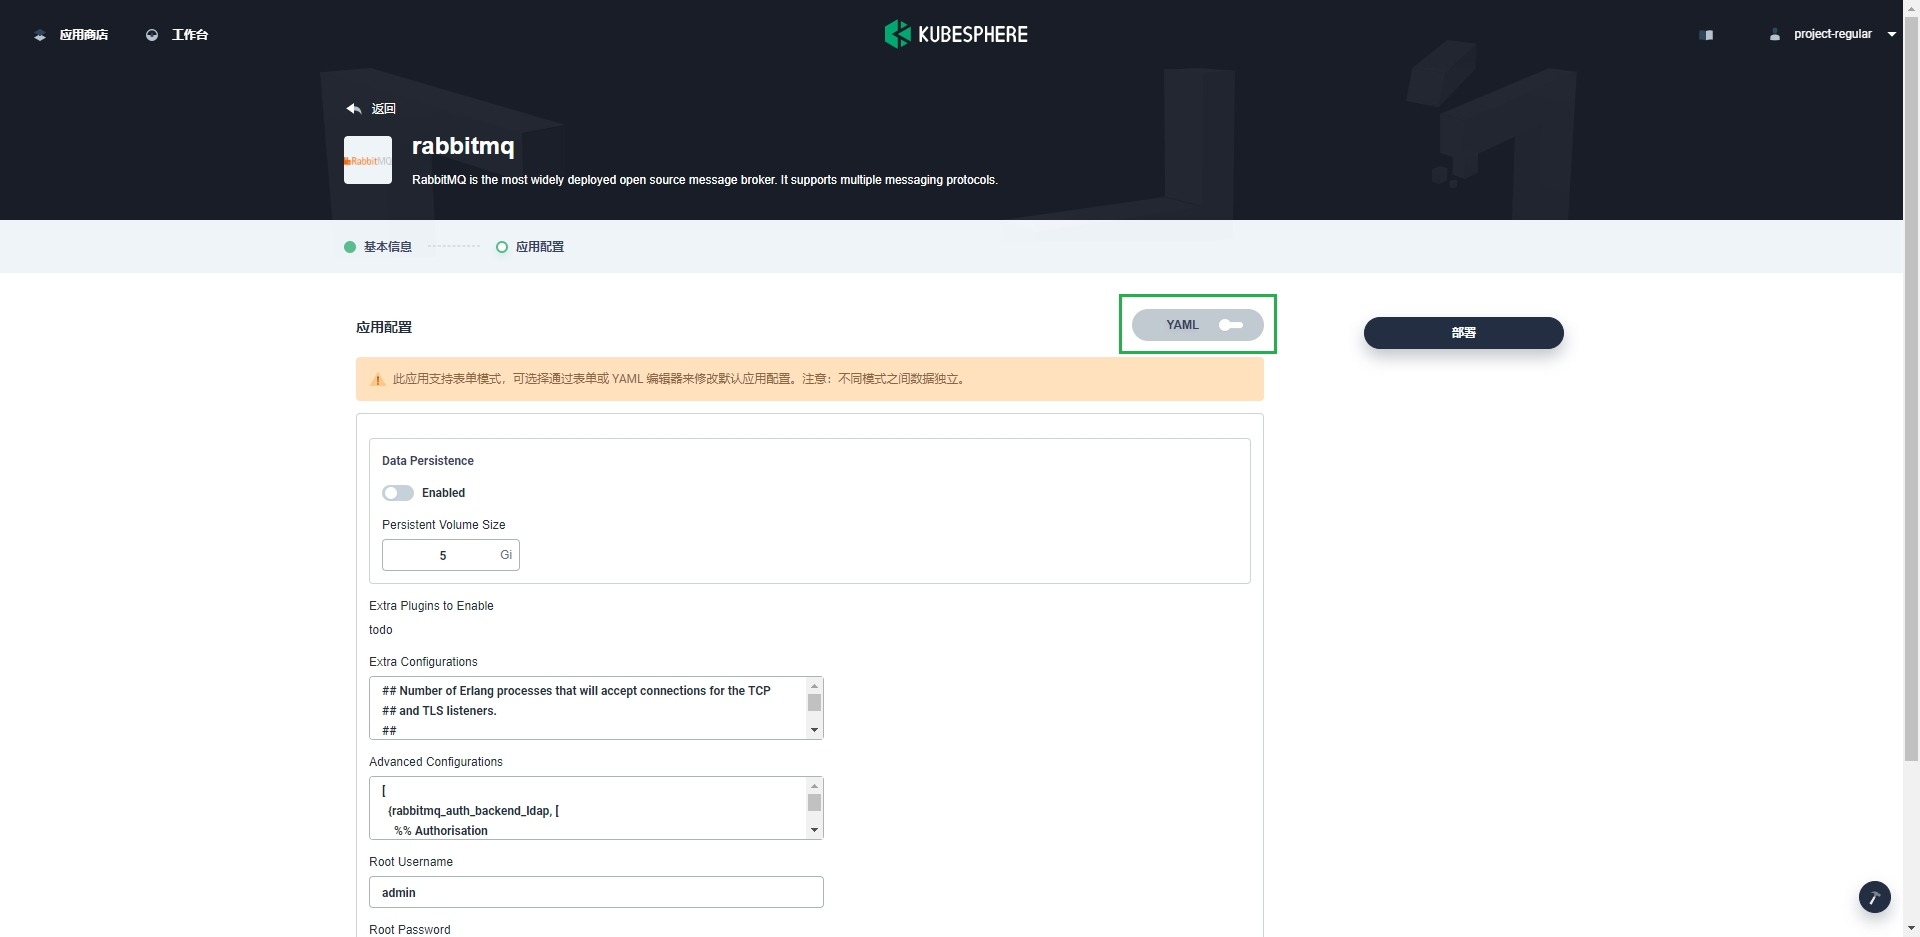Click the 应用配置 section heading
The image size is (1920, 937).
point(384,327)
